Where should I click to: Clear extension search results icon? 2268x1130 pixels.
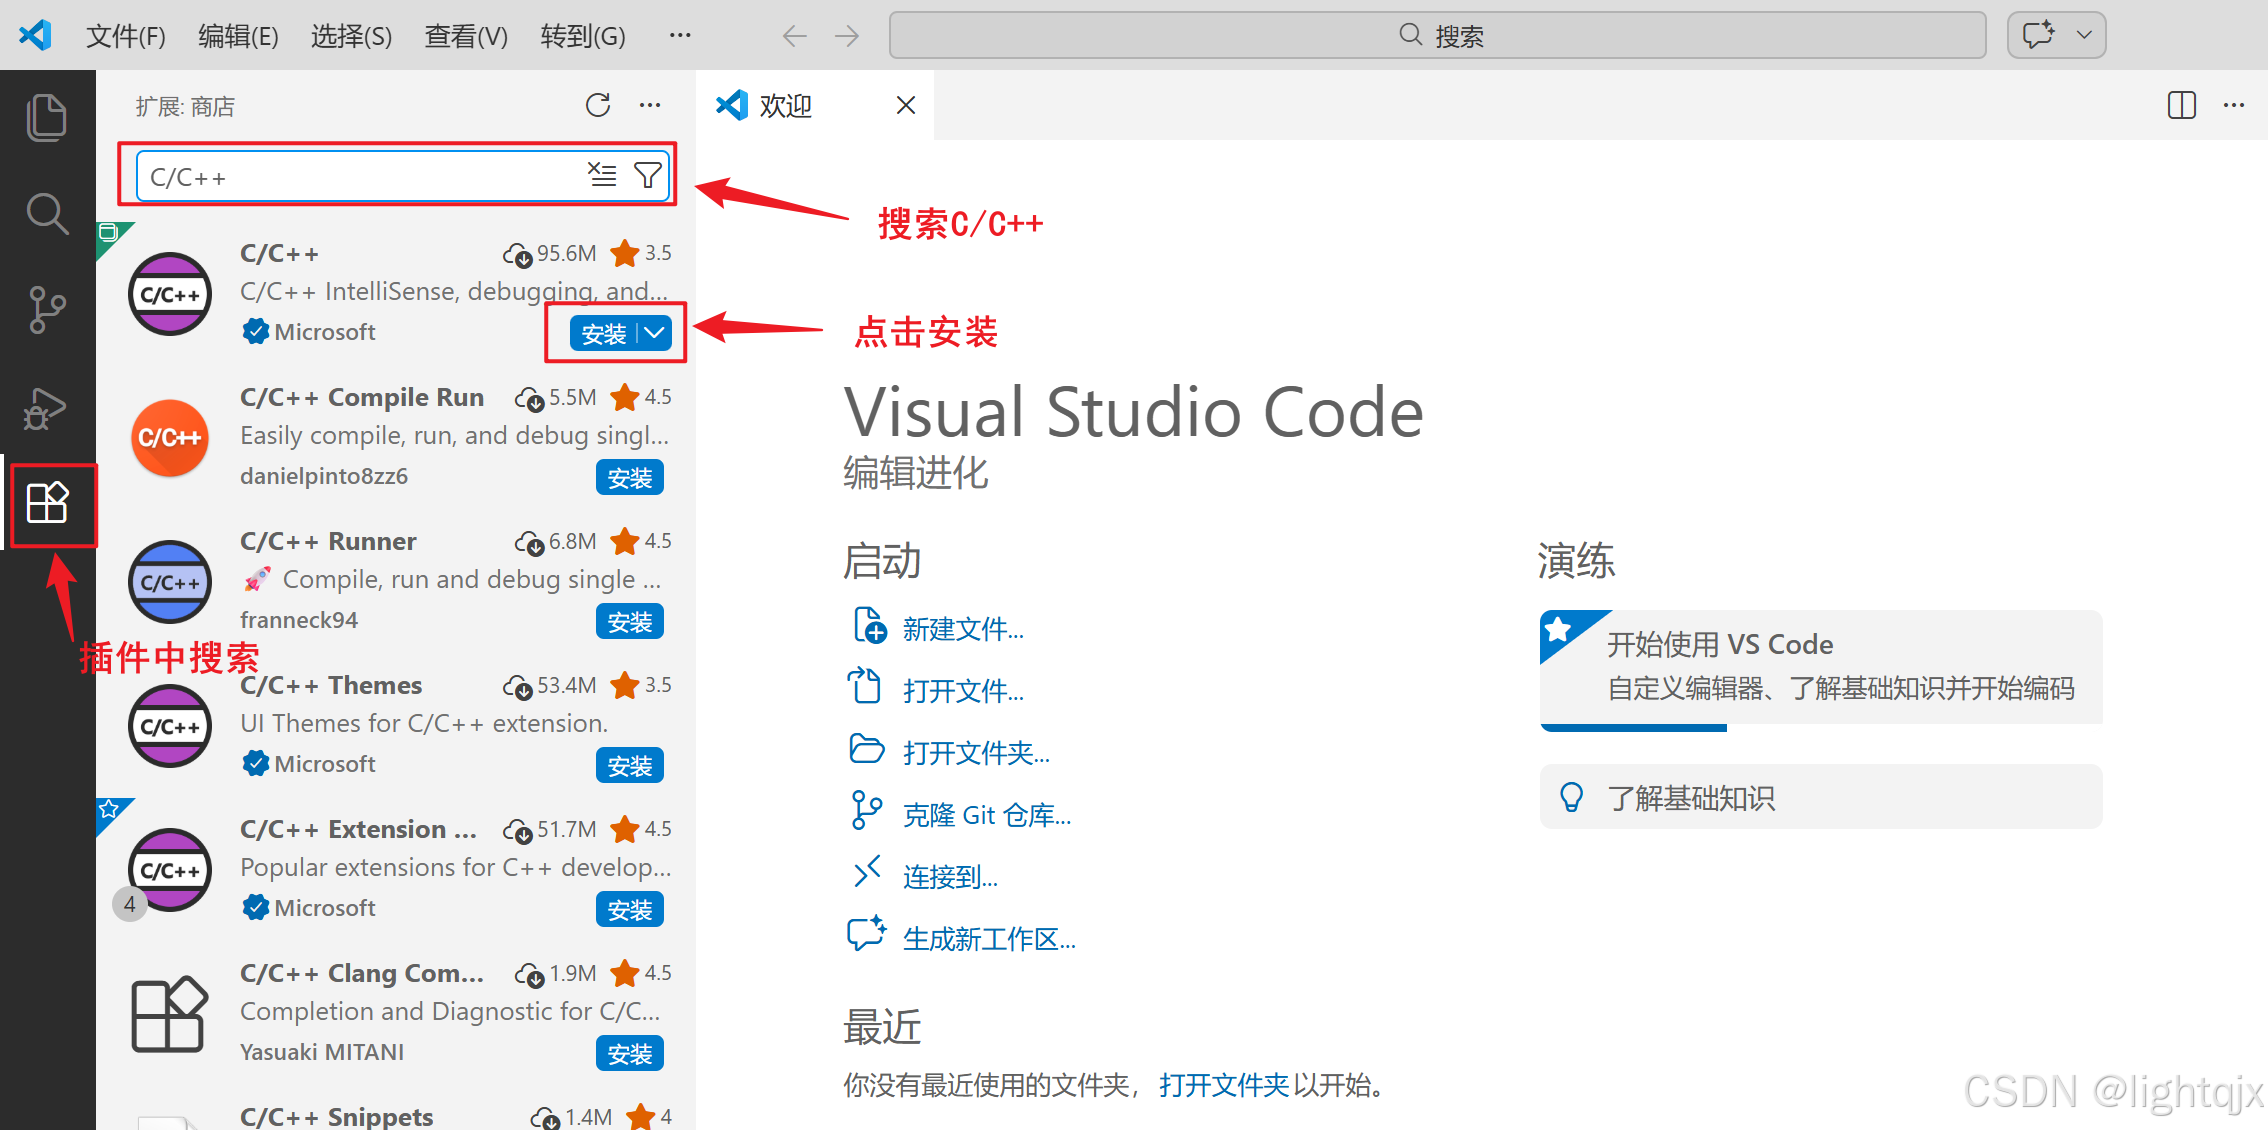pyautogui.click(x=602, y=175)
